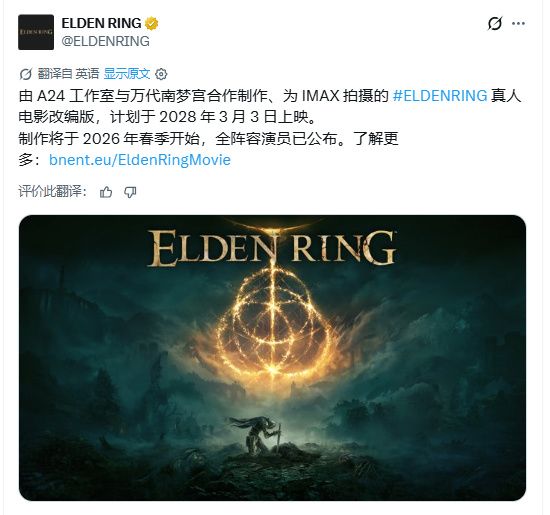Rate translation with thumbs up

coord(106,192)
